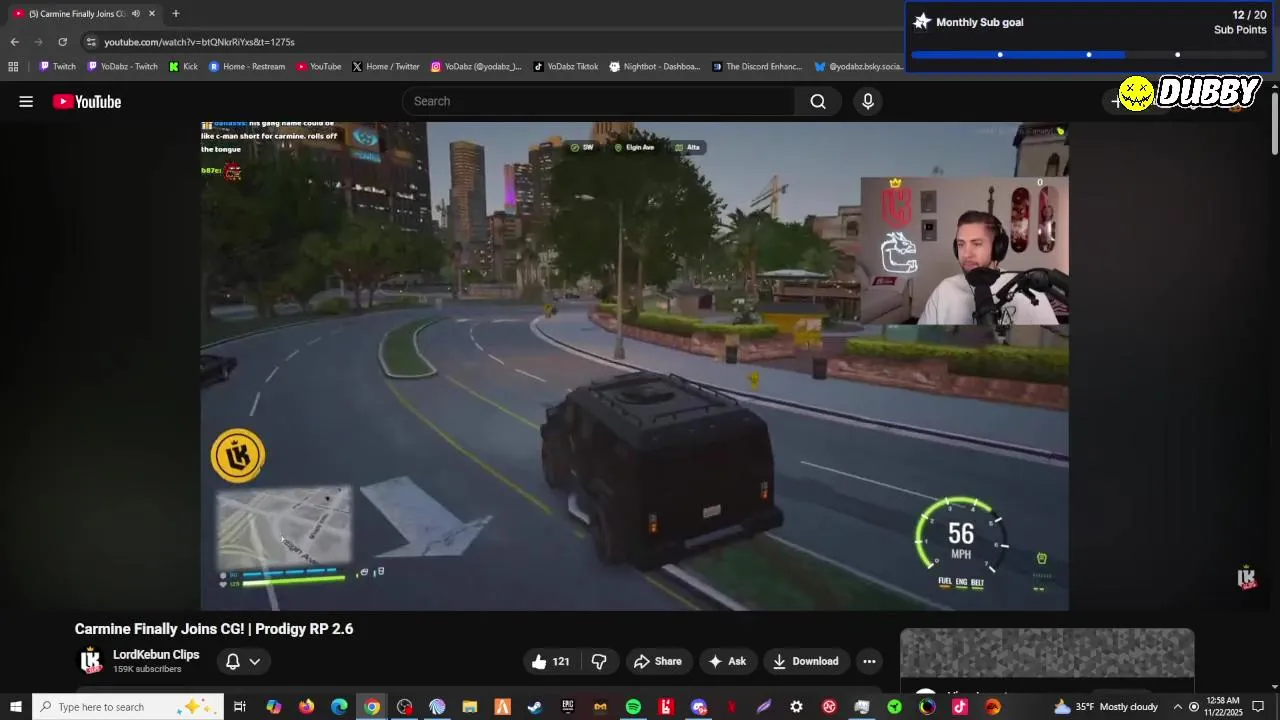Screen dimensions: 1280x720
Task: Switch to Chrome on the taskbar
Action: [x=372, y=707]
